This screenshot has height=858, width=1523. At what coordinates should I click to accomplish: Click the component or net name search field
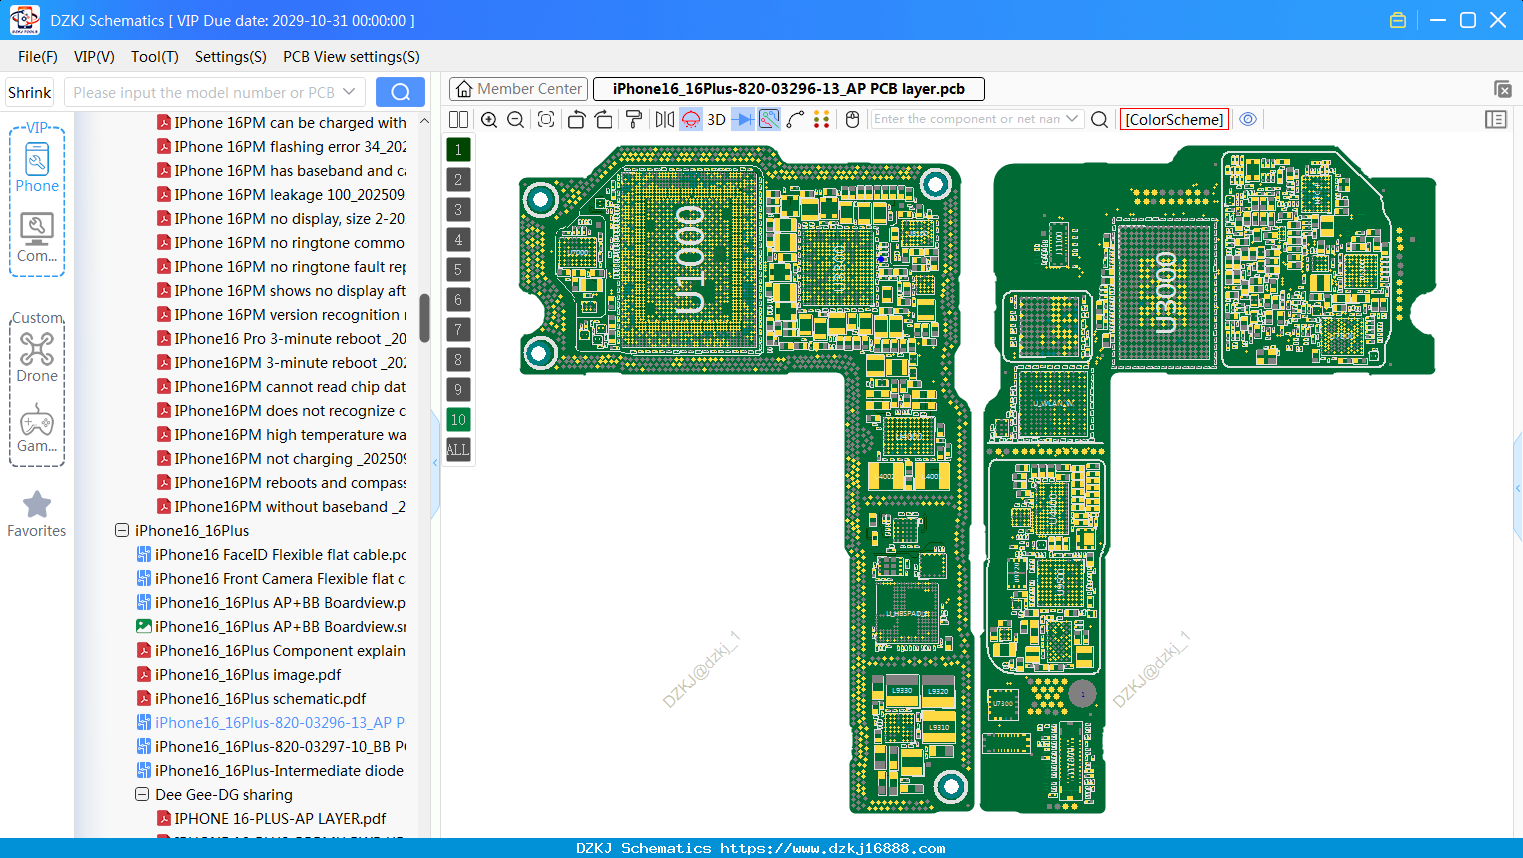[966, 119]
